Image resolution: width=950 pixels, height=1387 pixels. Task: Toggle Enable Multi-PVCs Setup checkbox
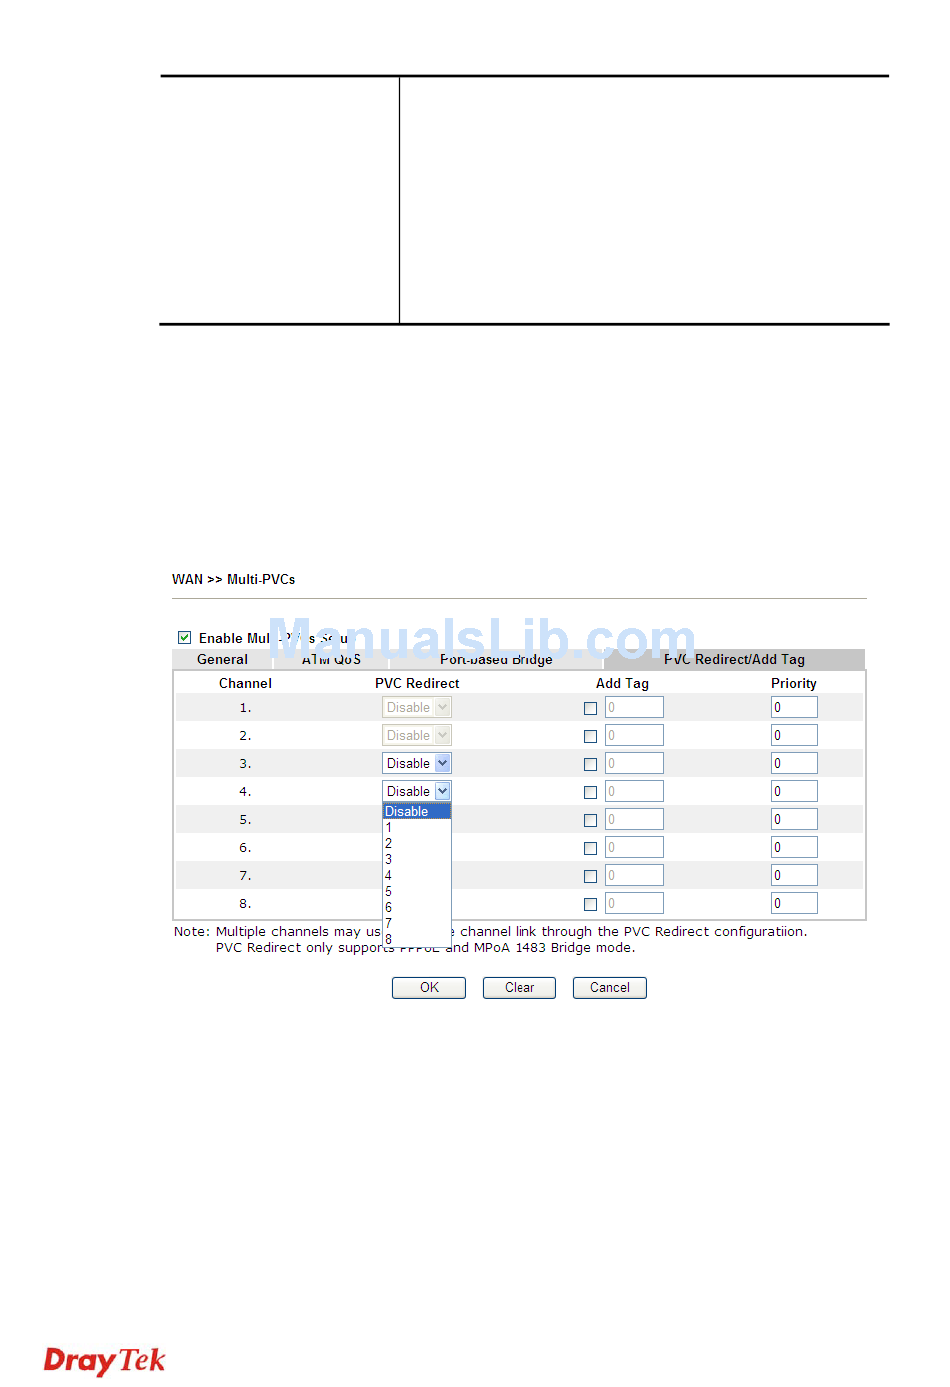[x=185, y=637]
